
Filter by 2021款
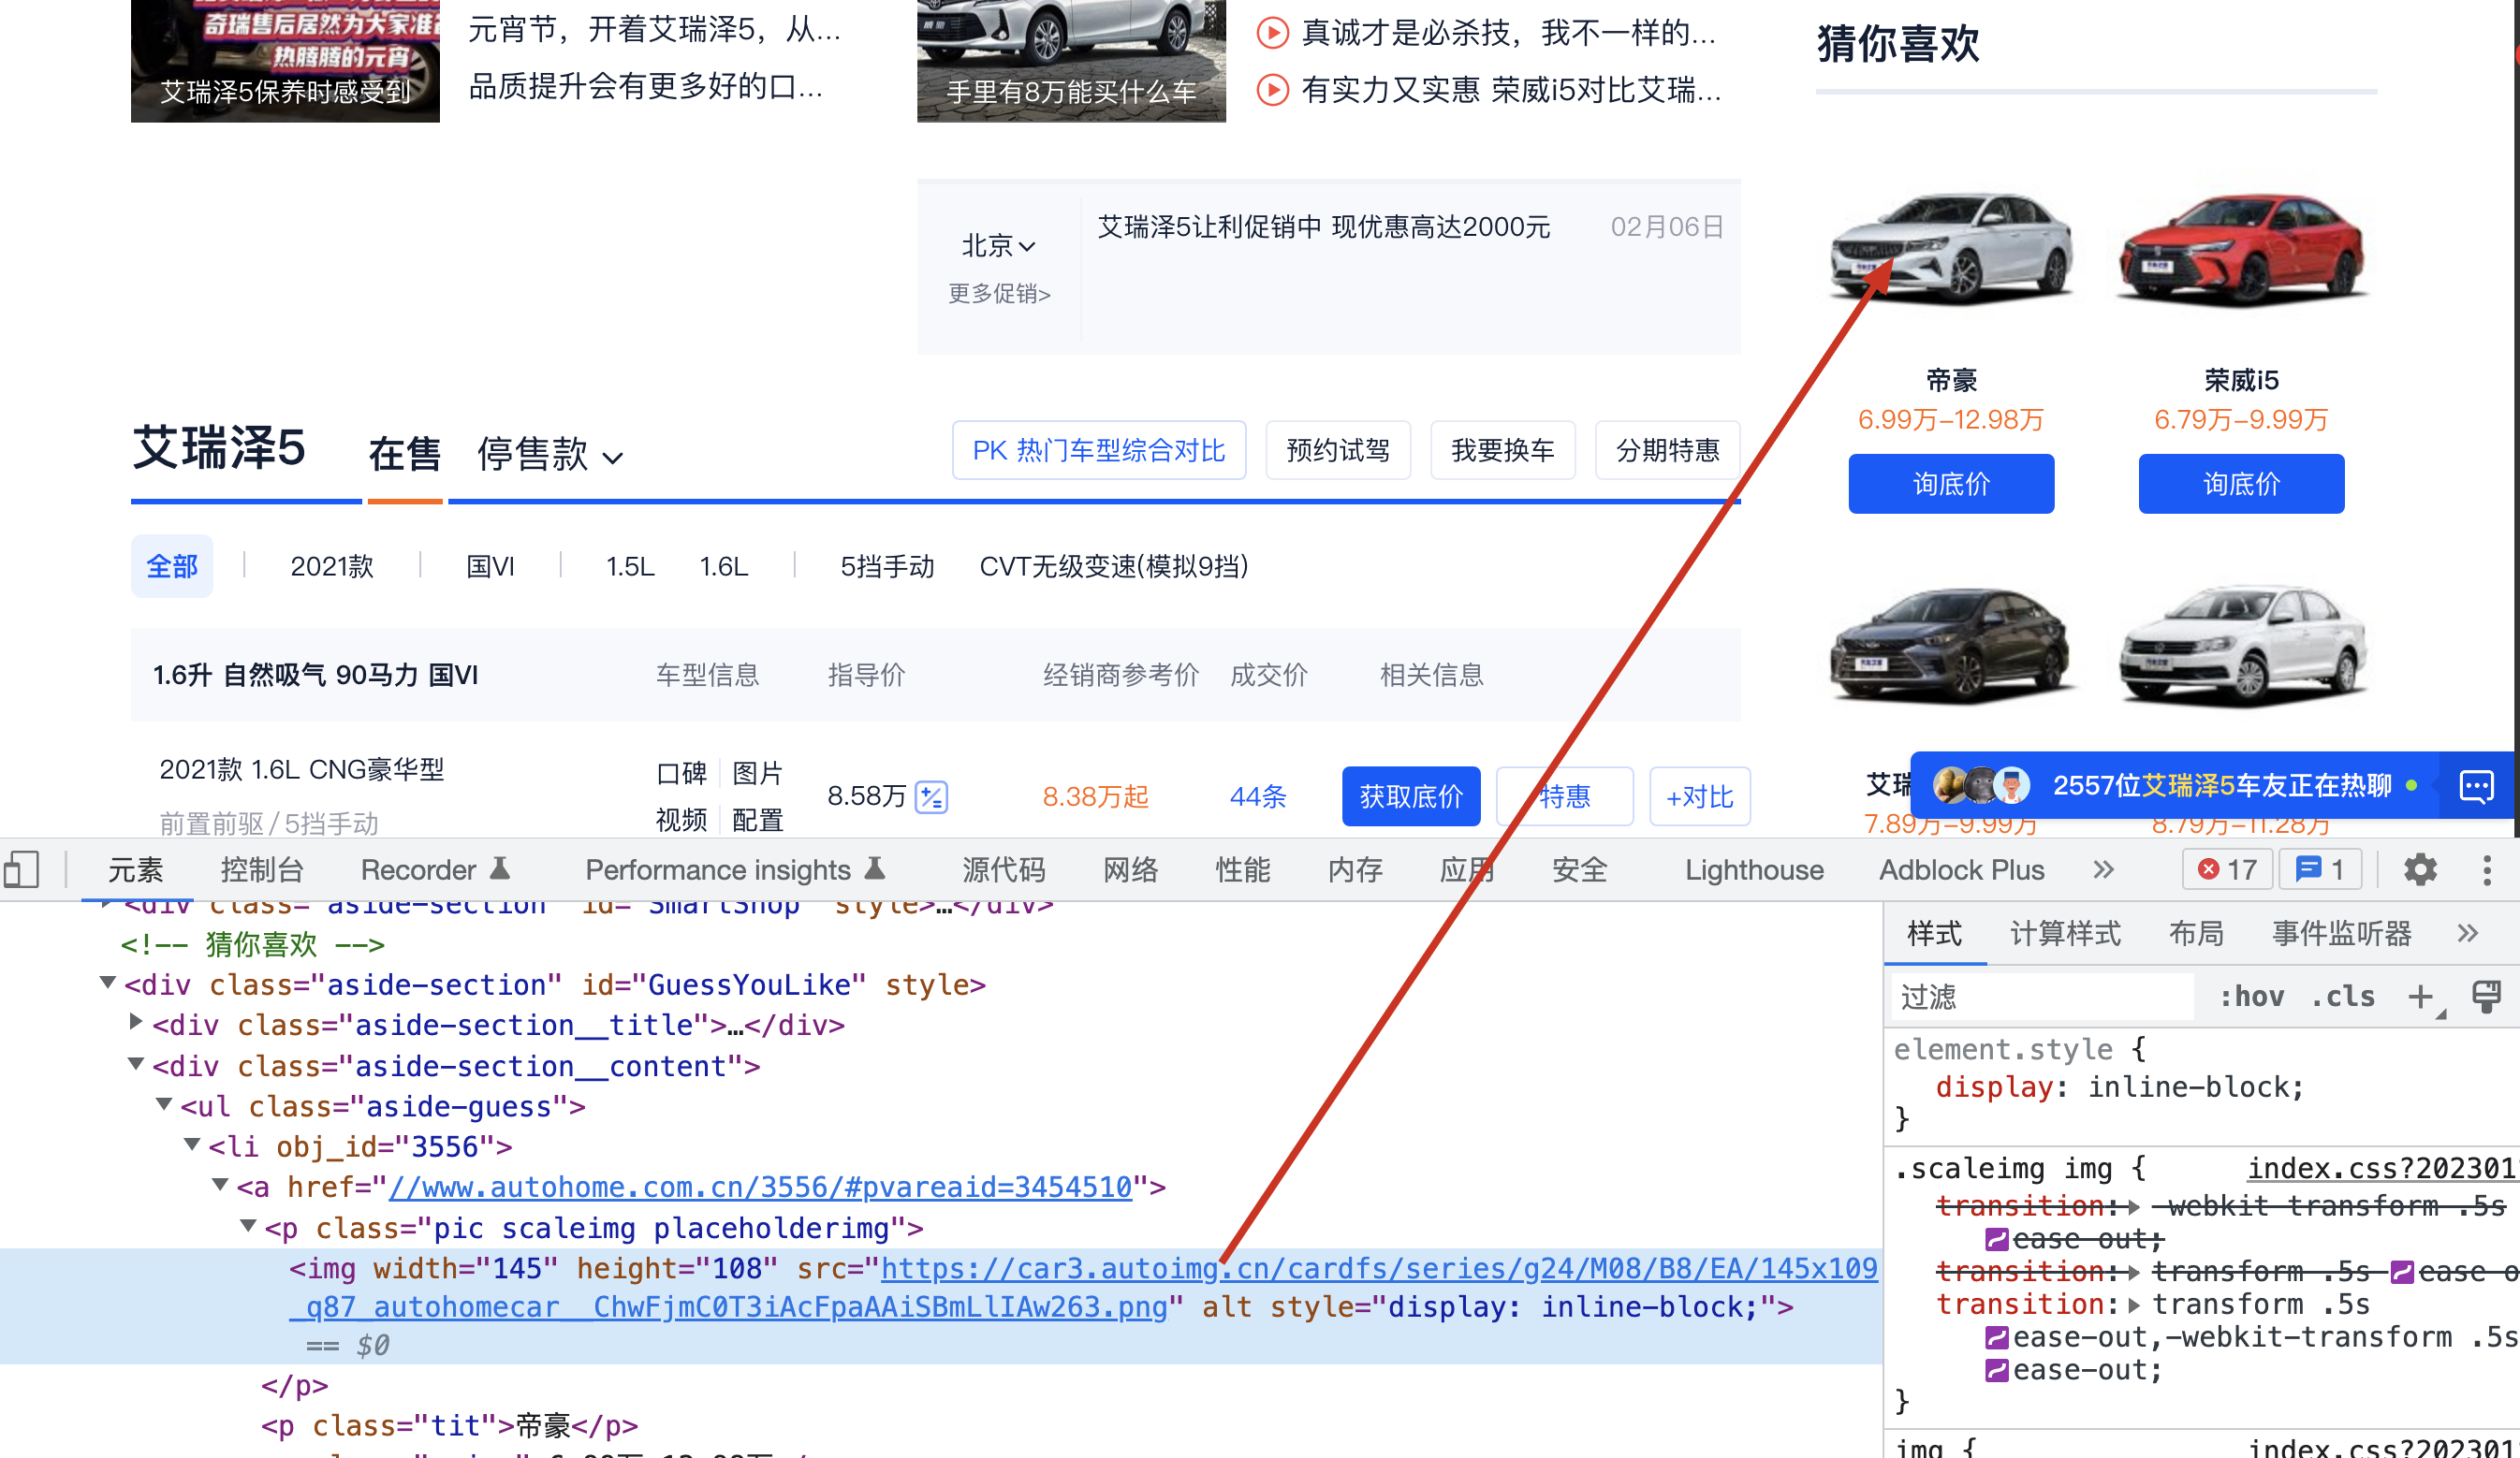pos(331,566)
